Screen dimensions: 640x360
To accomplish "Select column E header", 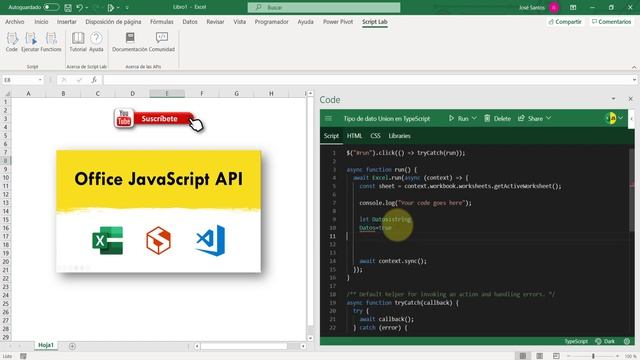I will (167, 93).
